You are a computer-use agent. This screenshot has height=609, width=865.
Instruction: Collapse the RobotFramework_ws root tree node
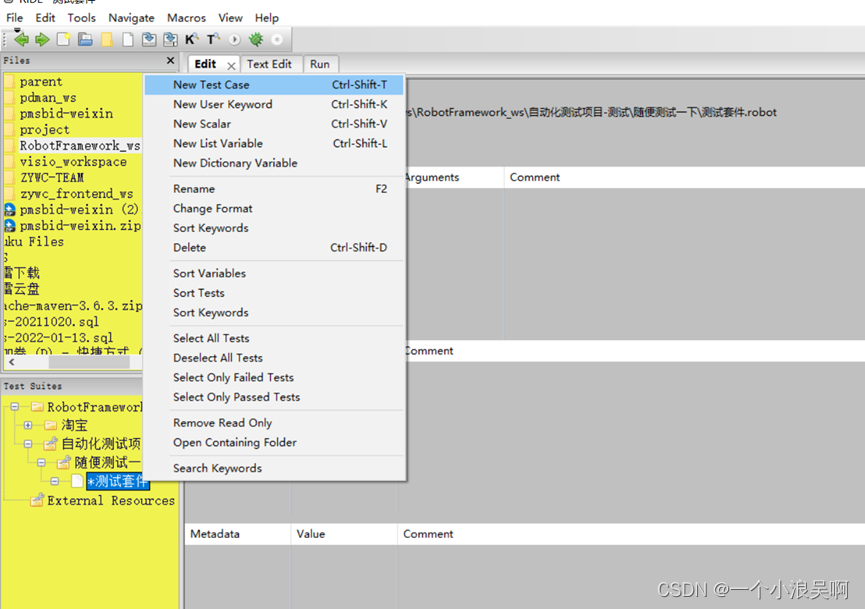pyautogui.click(x=15, y=407)
